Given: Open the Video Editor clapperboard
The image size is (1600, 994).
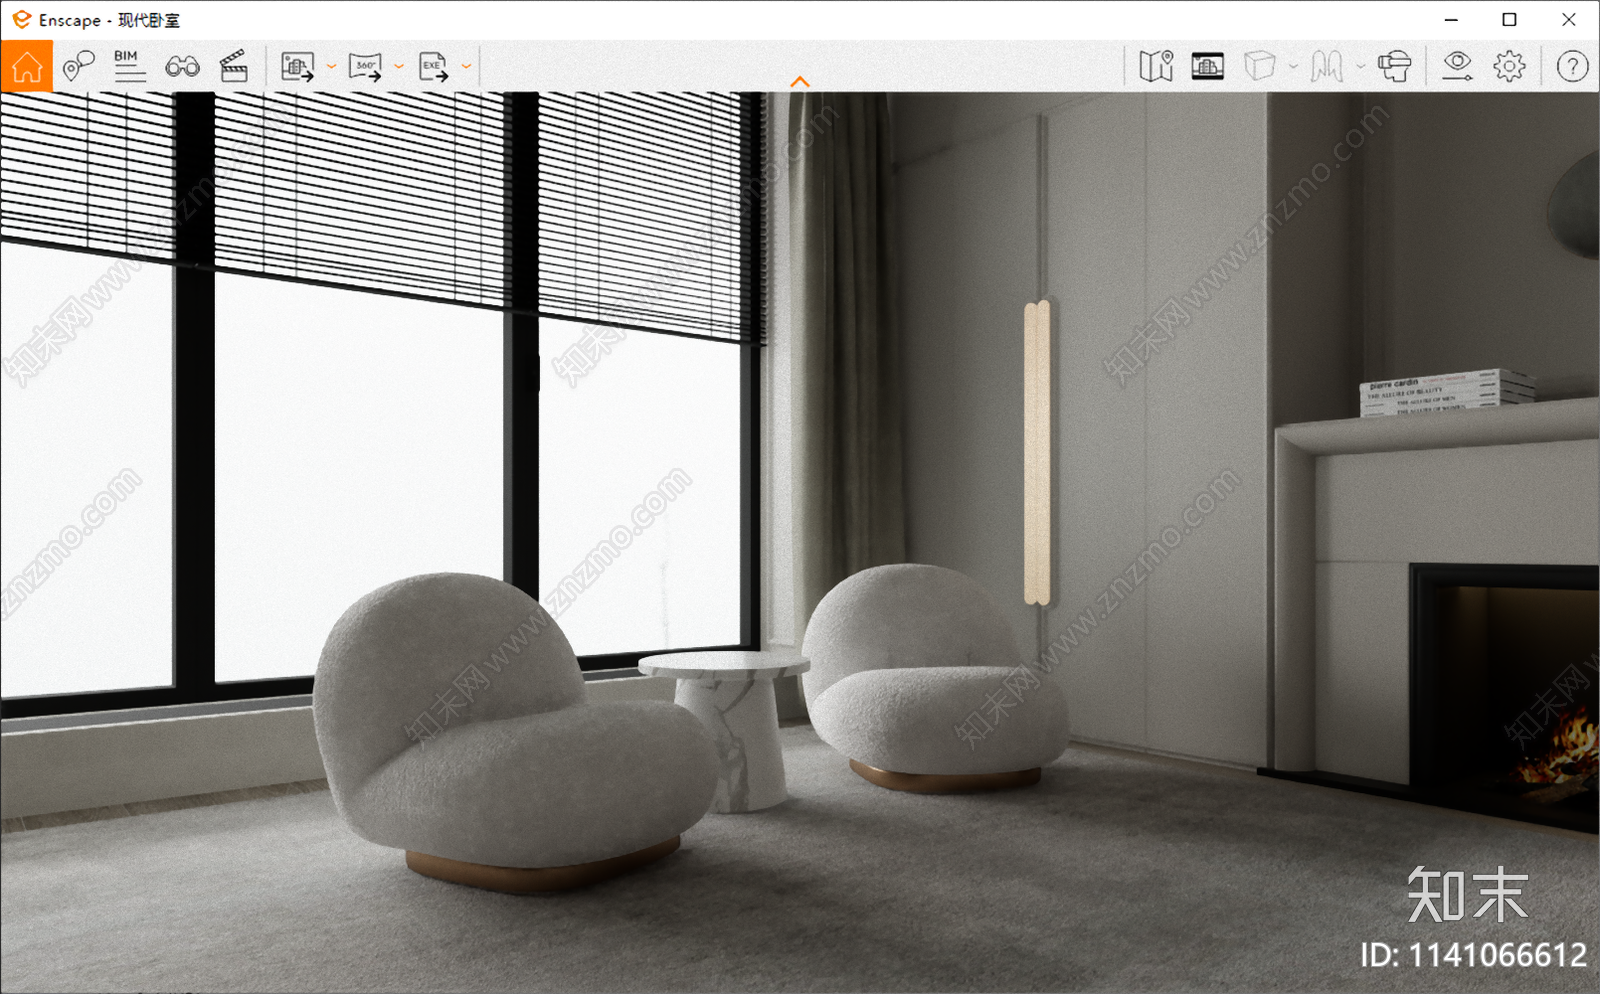Looking at the screenshot, I should (234, 67).
